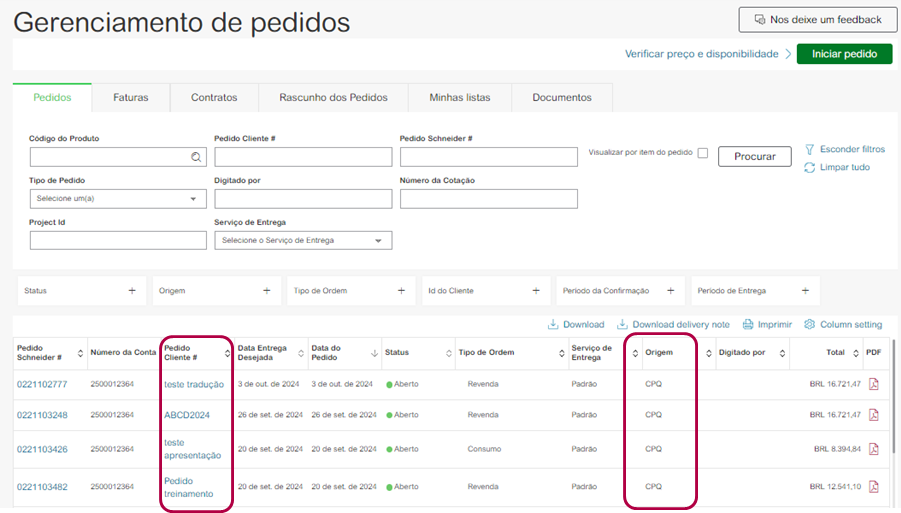Click the Número da Cotação input field
This screenshot has height=513, width=901.
point(489,199)
